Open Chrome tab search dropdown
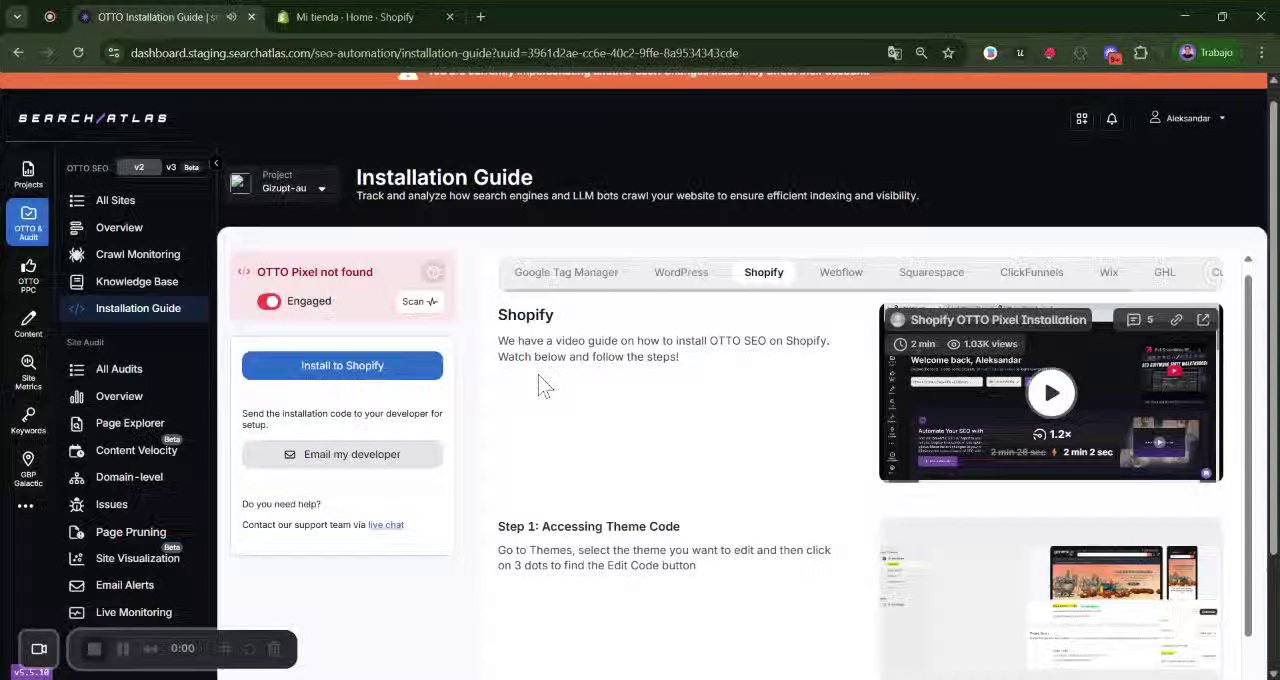Viewport: 1280px width, 680px height. (x=18, y=17)
